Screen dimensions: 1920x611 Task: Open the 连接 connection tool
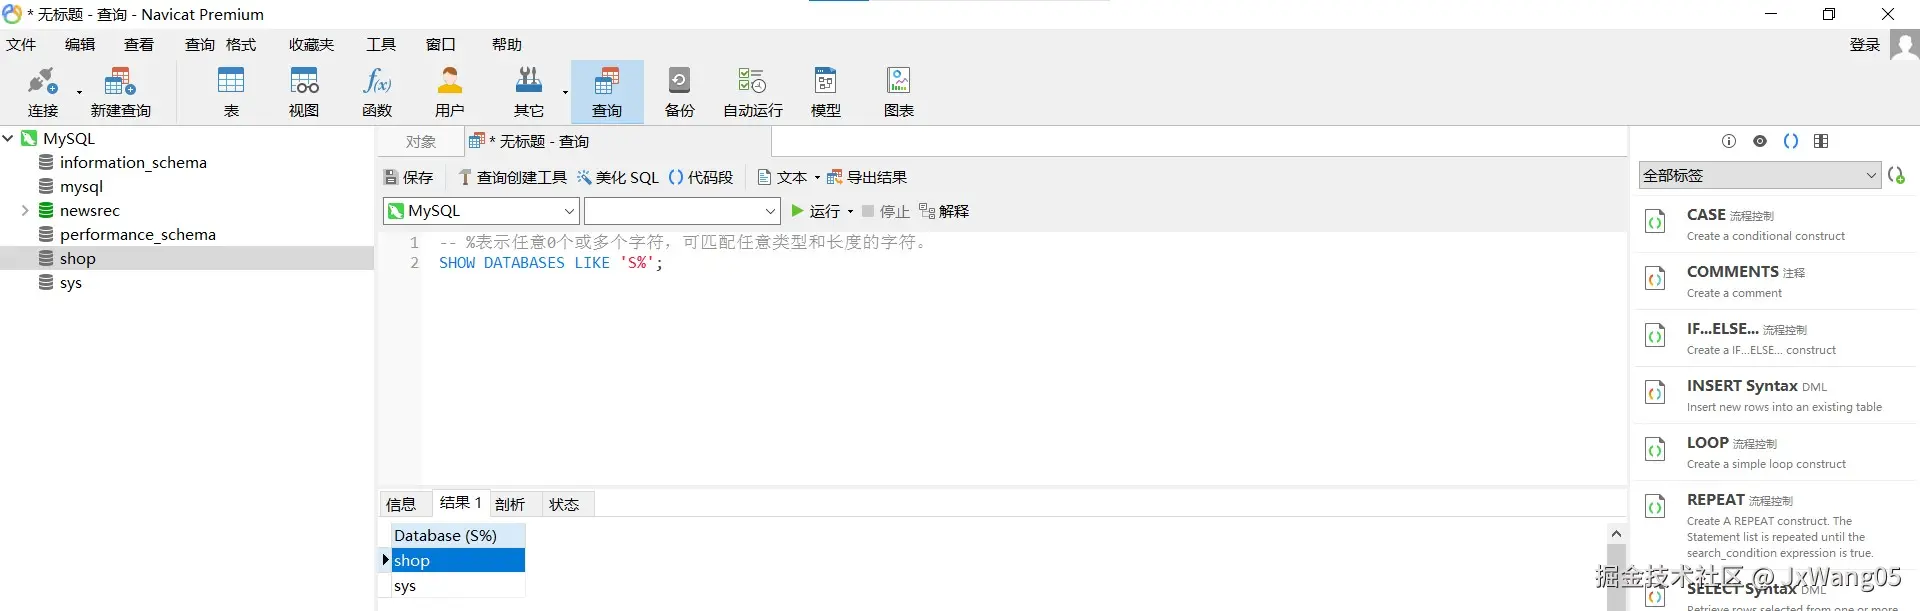(x=42, y=92)
